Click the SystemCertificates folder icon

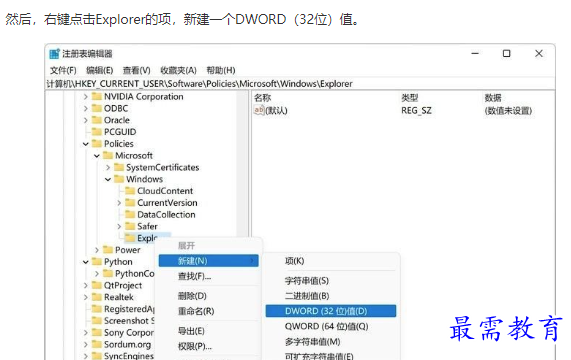point(119,167)
